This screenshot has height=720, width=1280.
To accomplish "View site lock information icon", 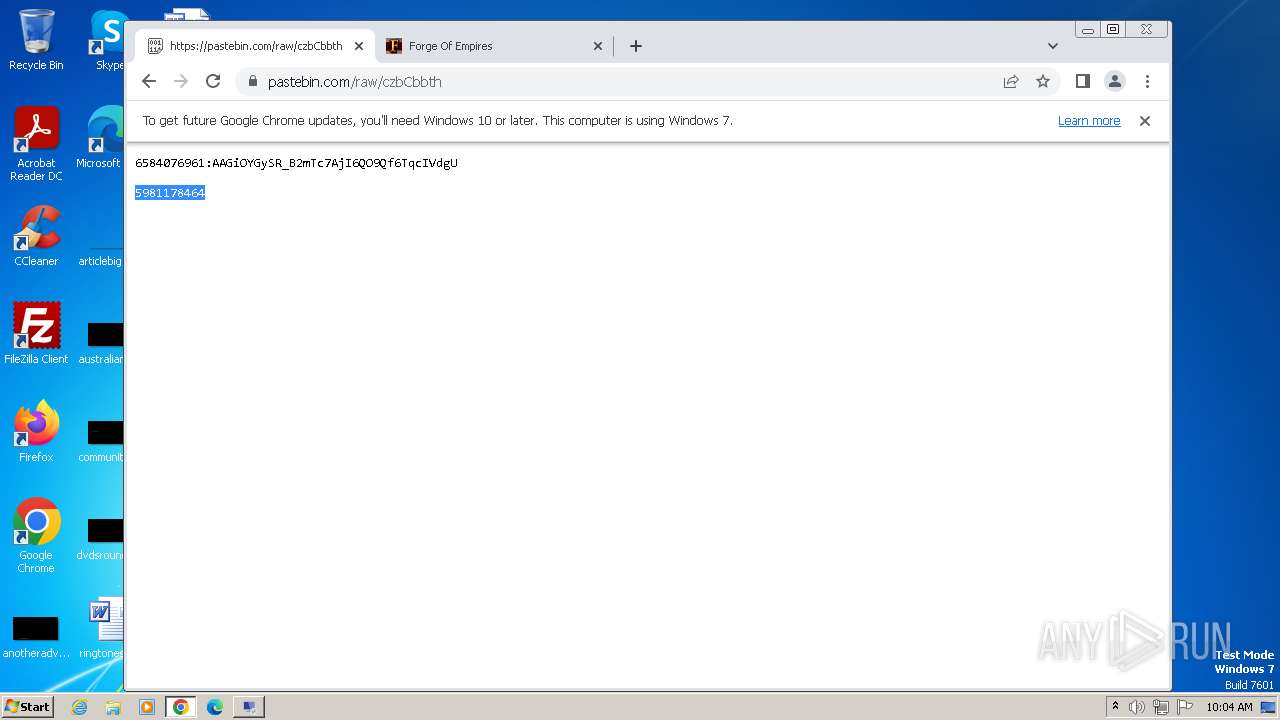I will 252,82.
